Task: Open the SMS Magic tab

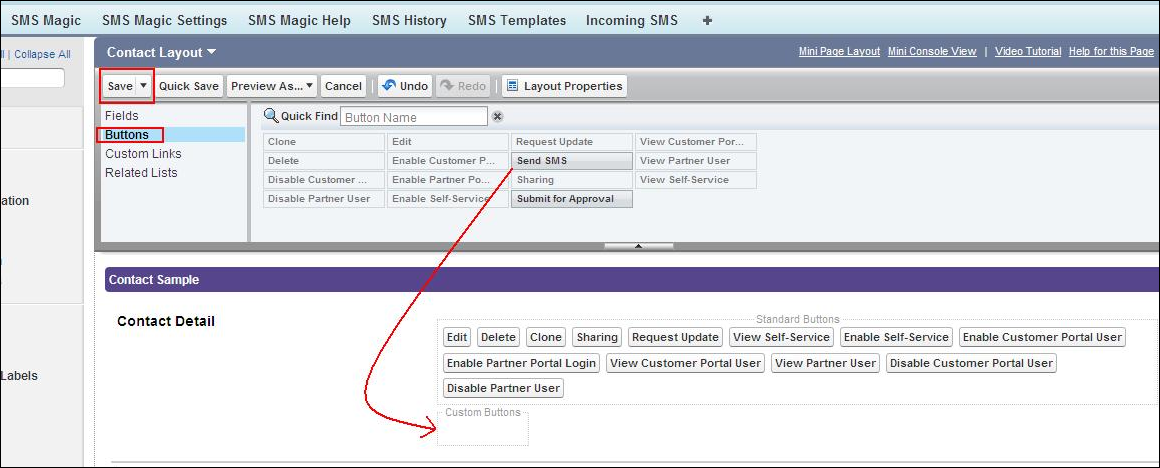Action: point(46,21)
